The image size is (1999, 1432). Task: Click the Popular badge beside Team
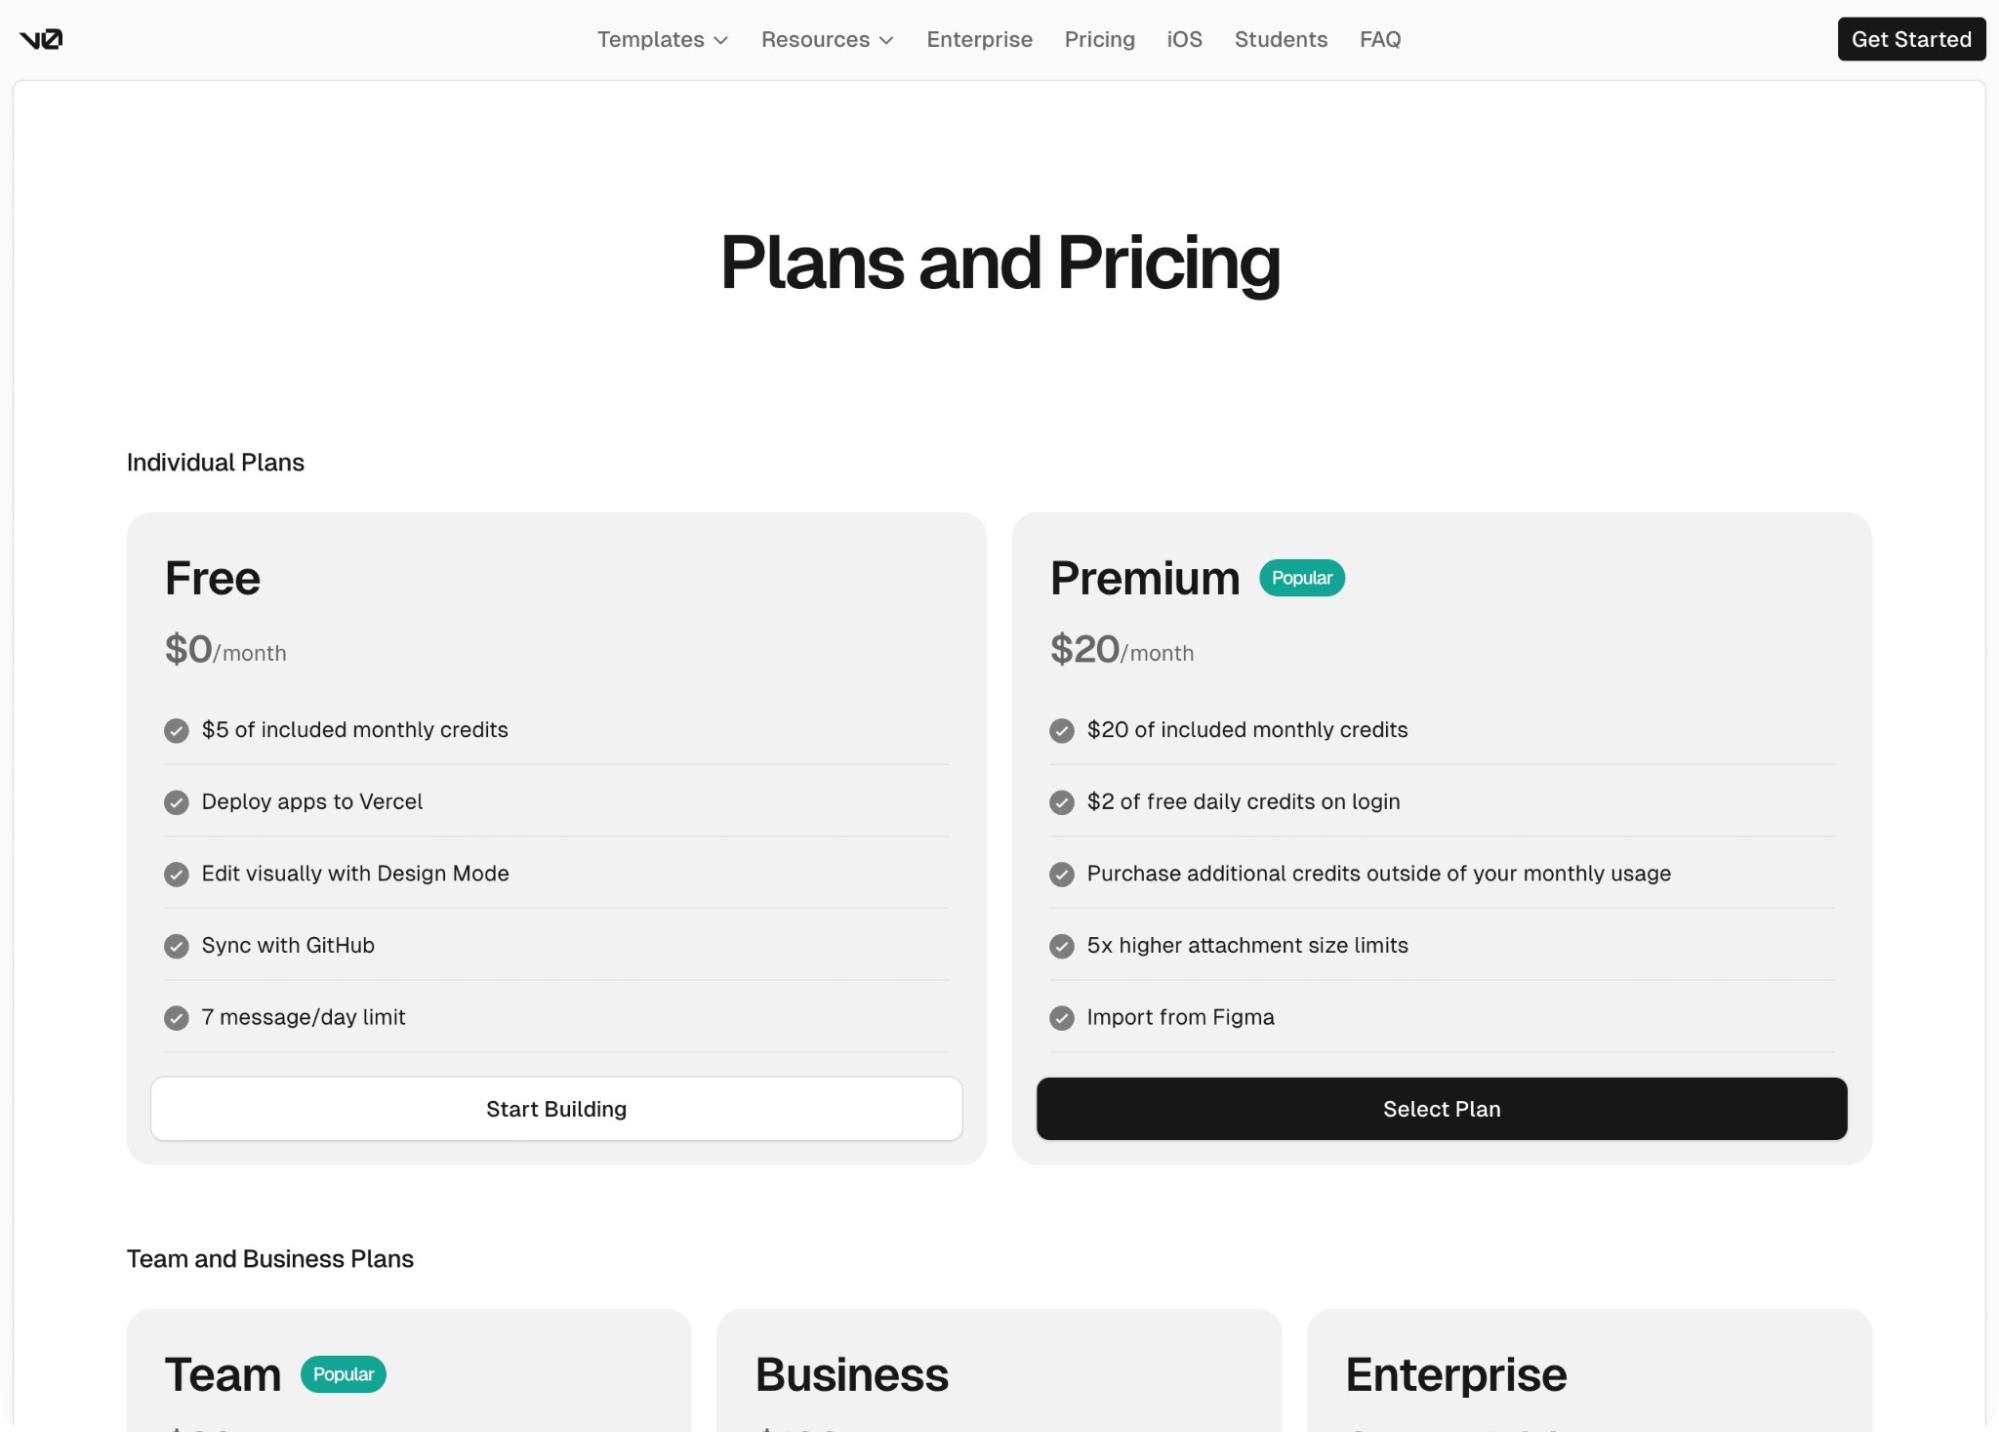343,1374
